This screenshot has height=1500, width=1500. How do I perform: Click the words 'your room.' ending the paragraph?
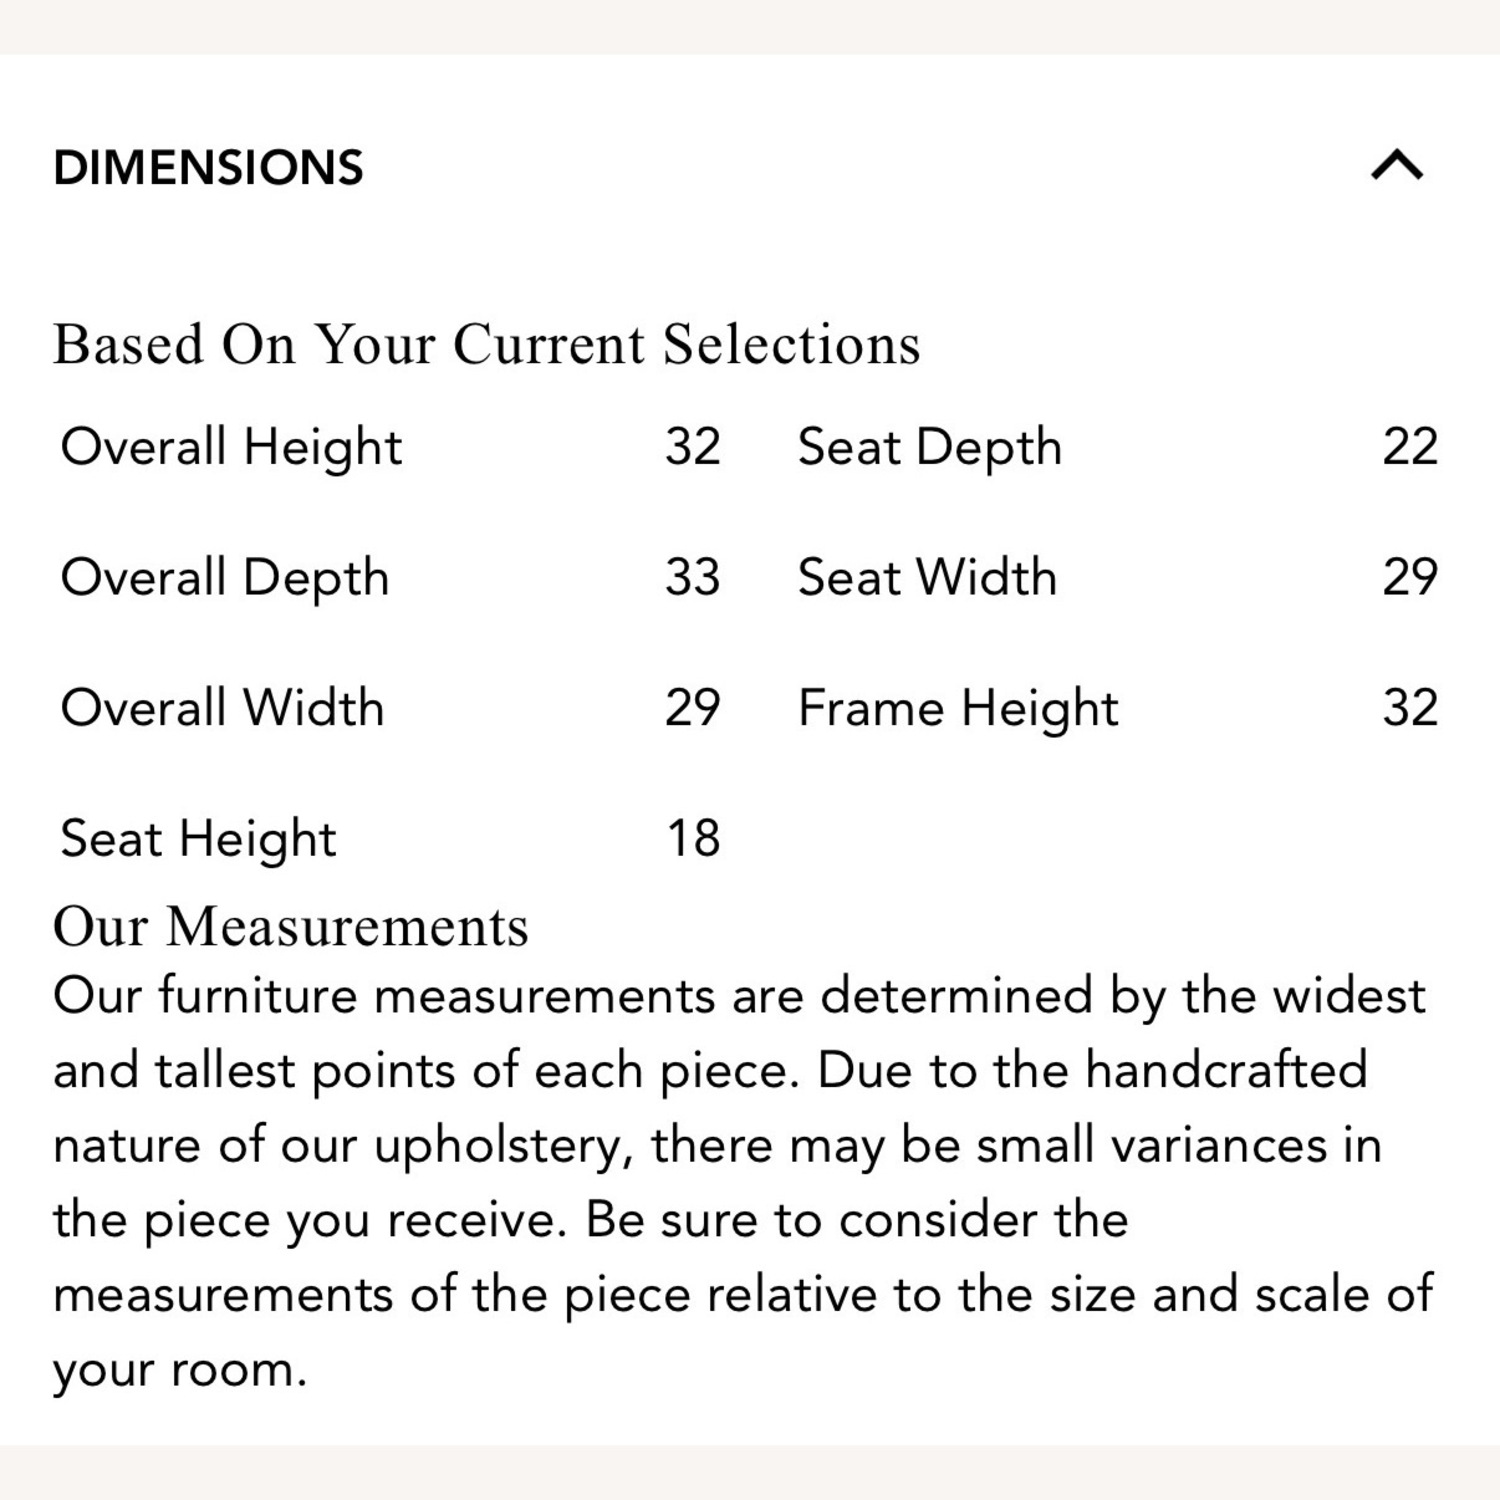[180, 1369]
